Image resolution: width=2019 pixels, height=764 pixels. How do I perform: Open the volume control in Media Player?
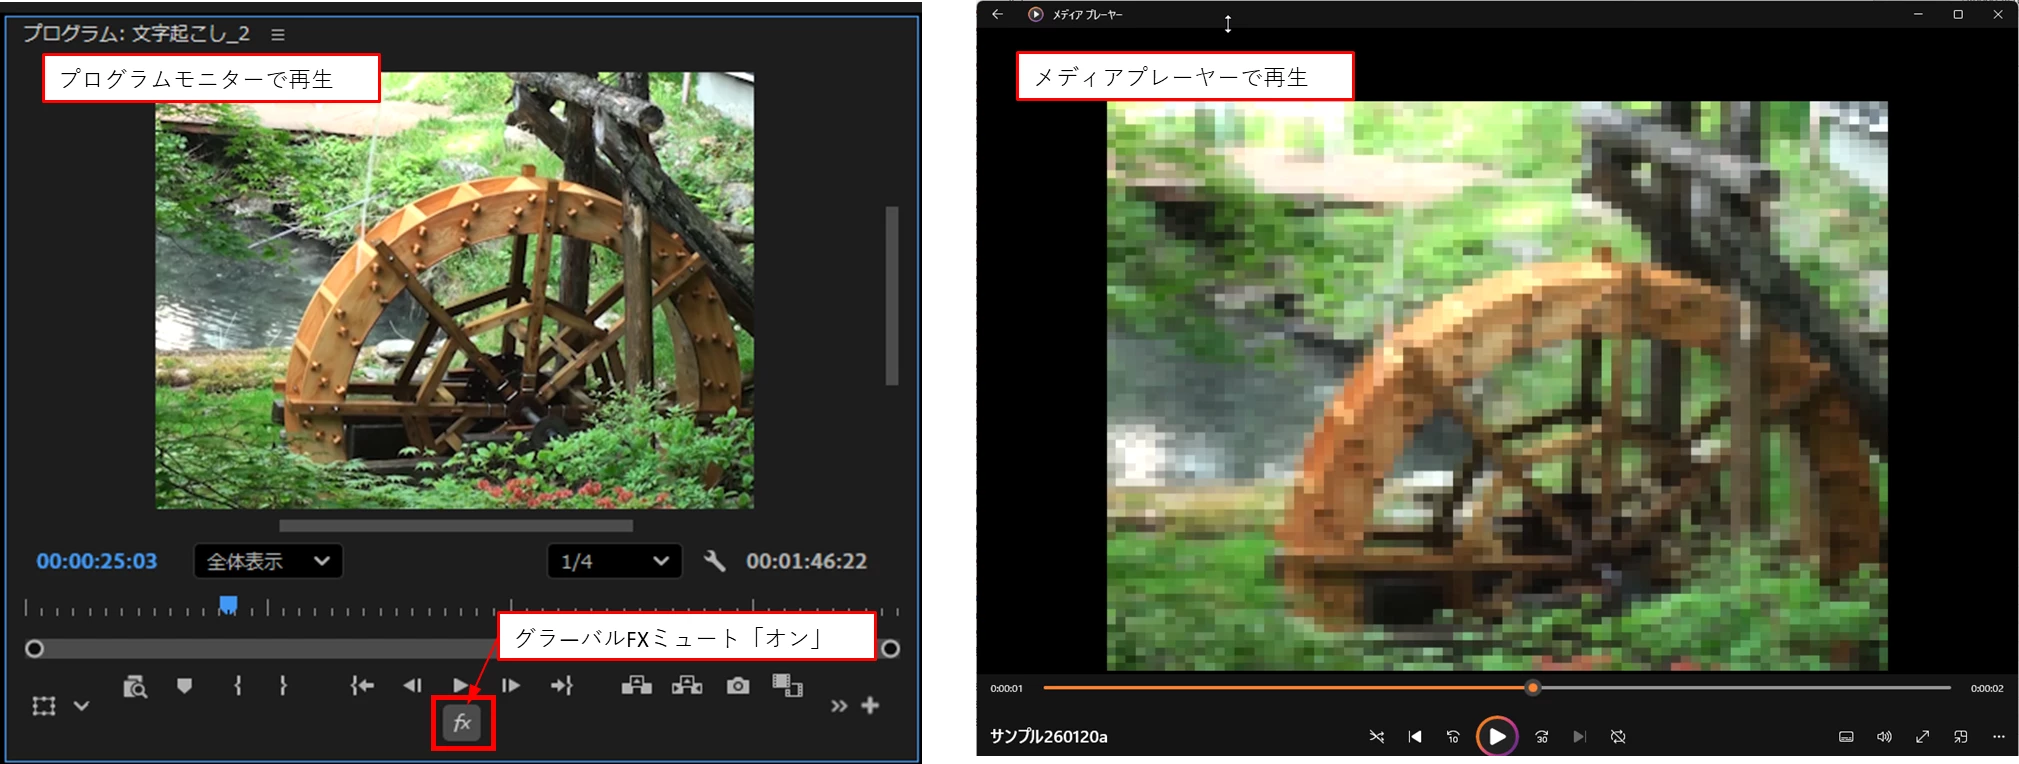[x=1884, y=737]
